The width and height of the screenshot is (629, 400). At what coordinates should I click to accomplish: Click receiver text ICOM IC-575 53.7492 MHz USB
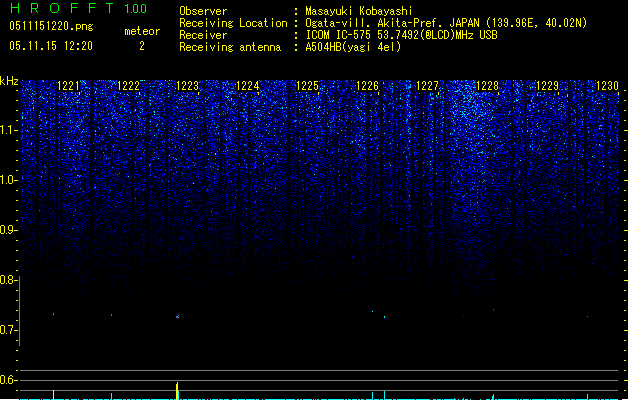coord(402,35)
